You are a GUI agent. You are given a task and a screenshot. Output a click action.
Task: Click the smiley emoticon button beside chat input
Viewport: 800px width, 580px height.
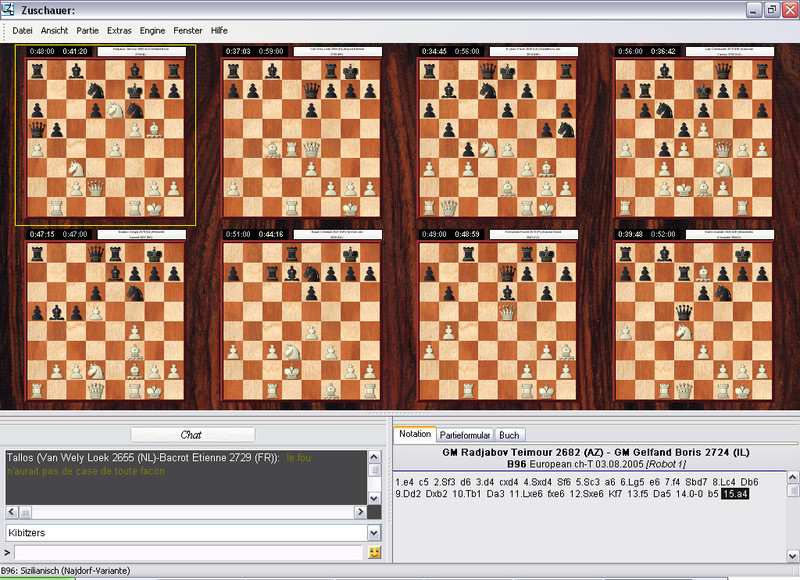click(375, 552)
